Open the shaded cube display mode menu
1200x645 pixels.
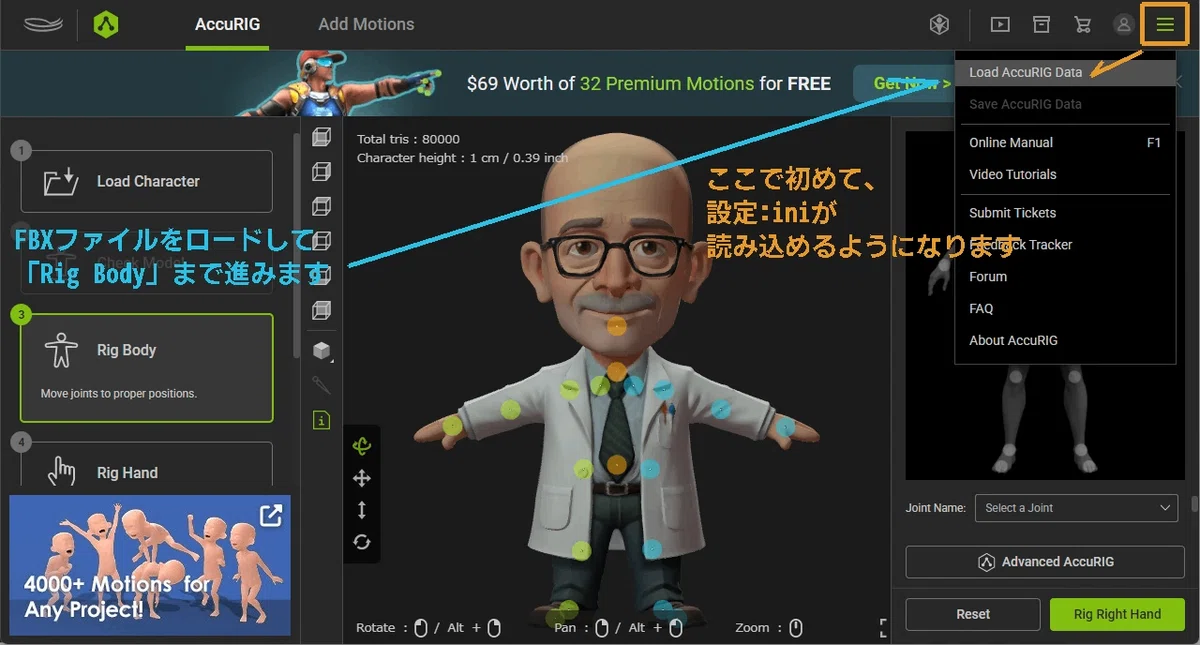coord(321,350)
